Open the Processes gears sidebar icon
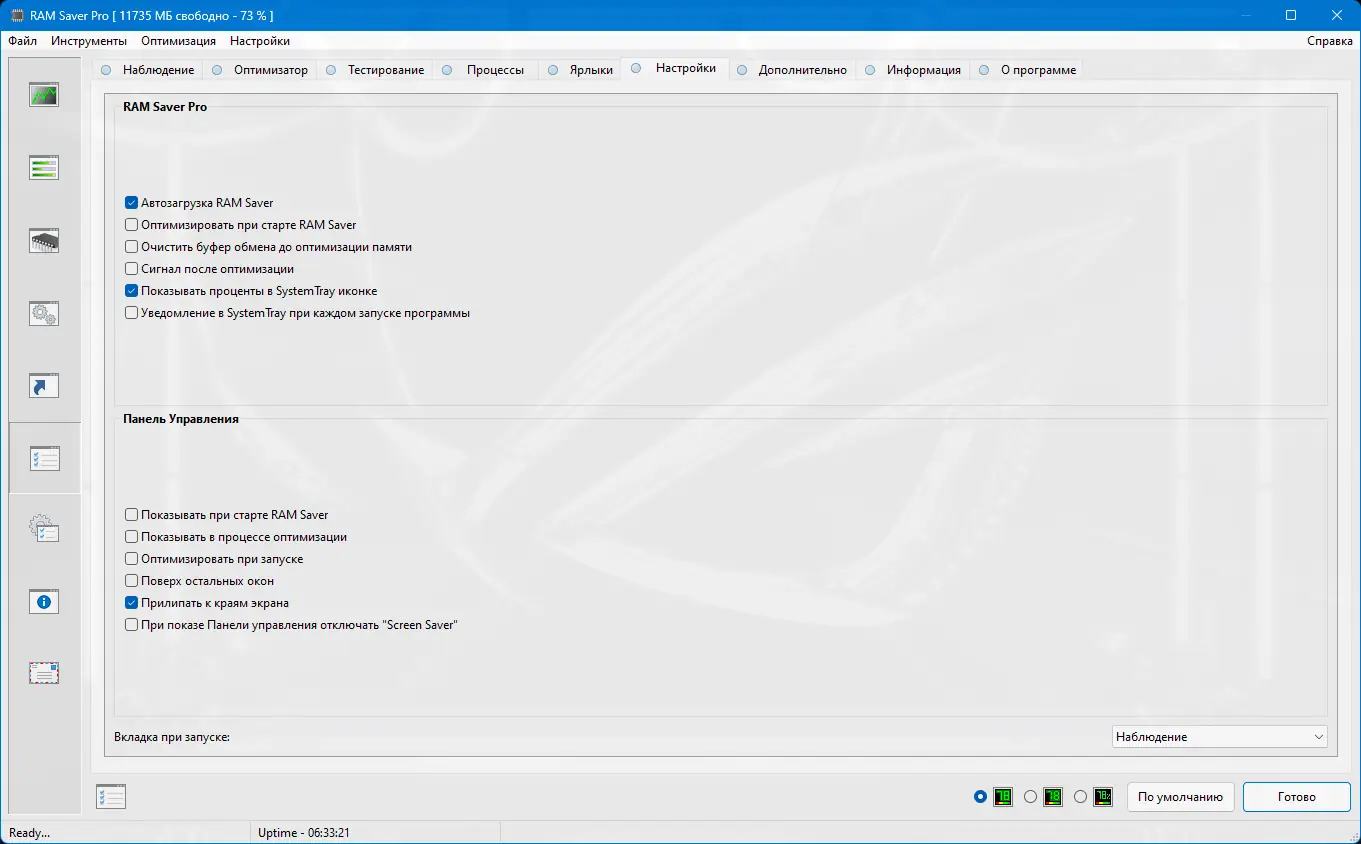Screen dimensions: 1361x844 pos(44,313)
